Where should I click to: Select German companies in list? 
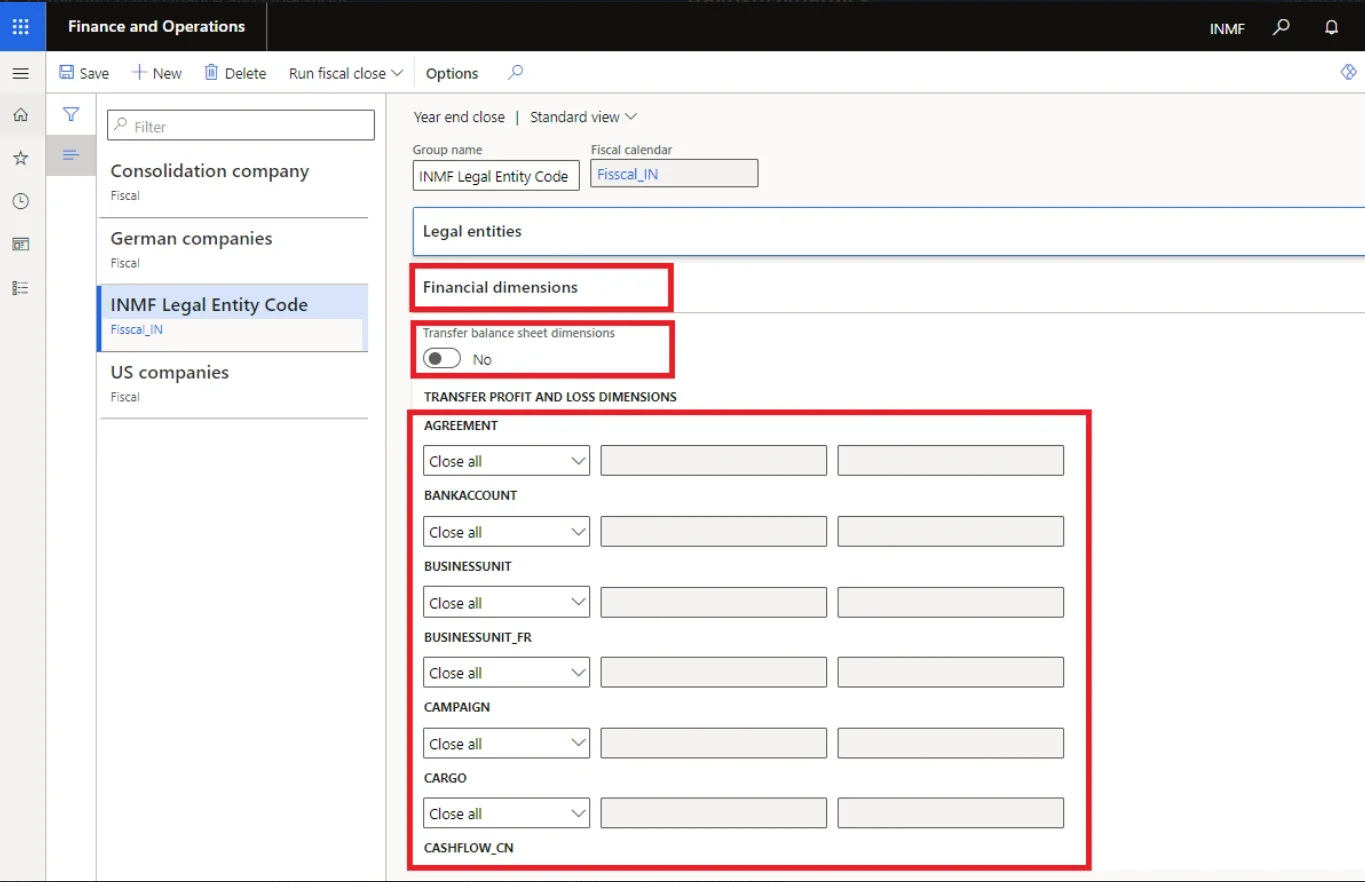[233, 249]
